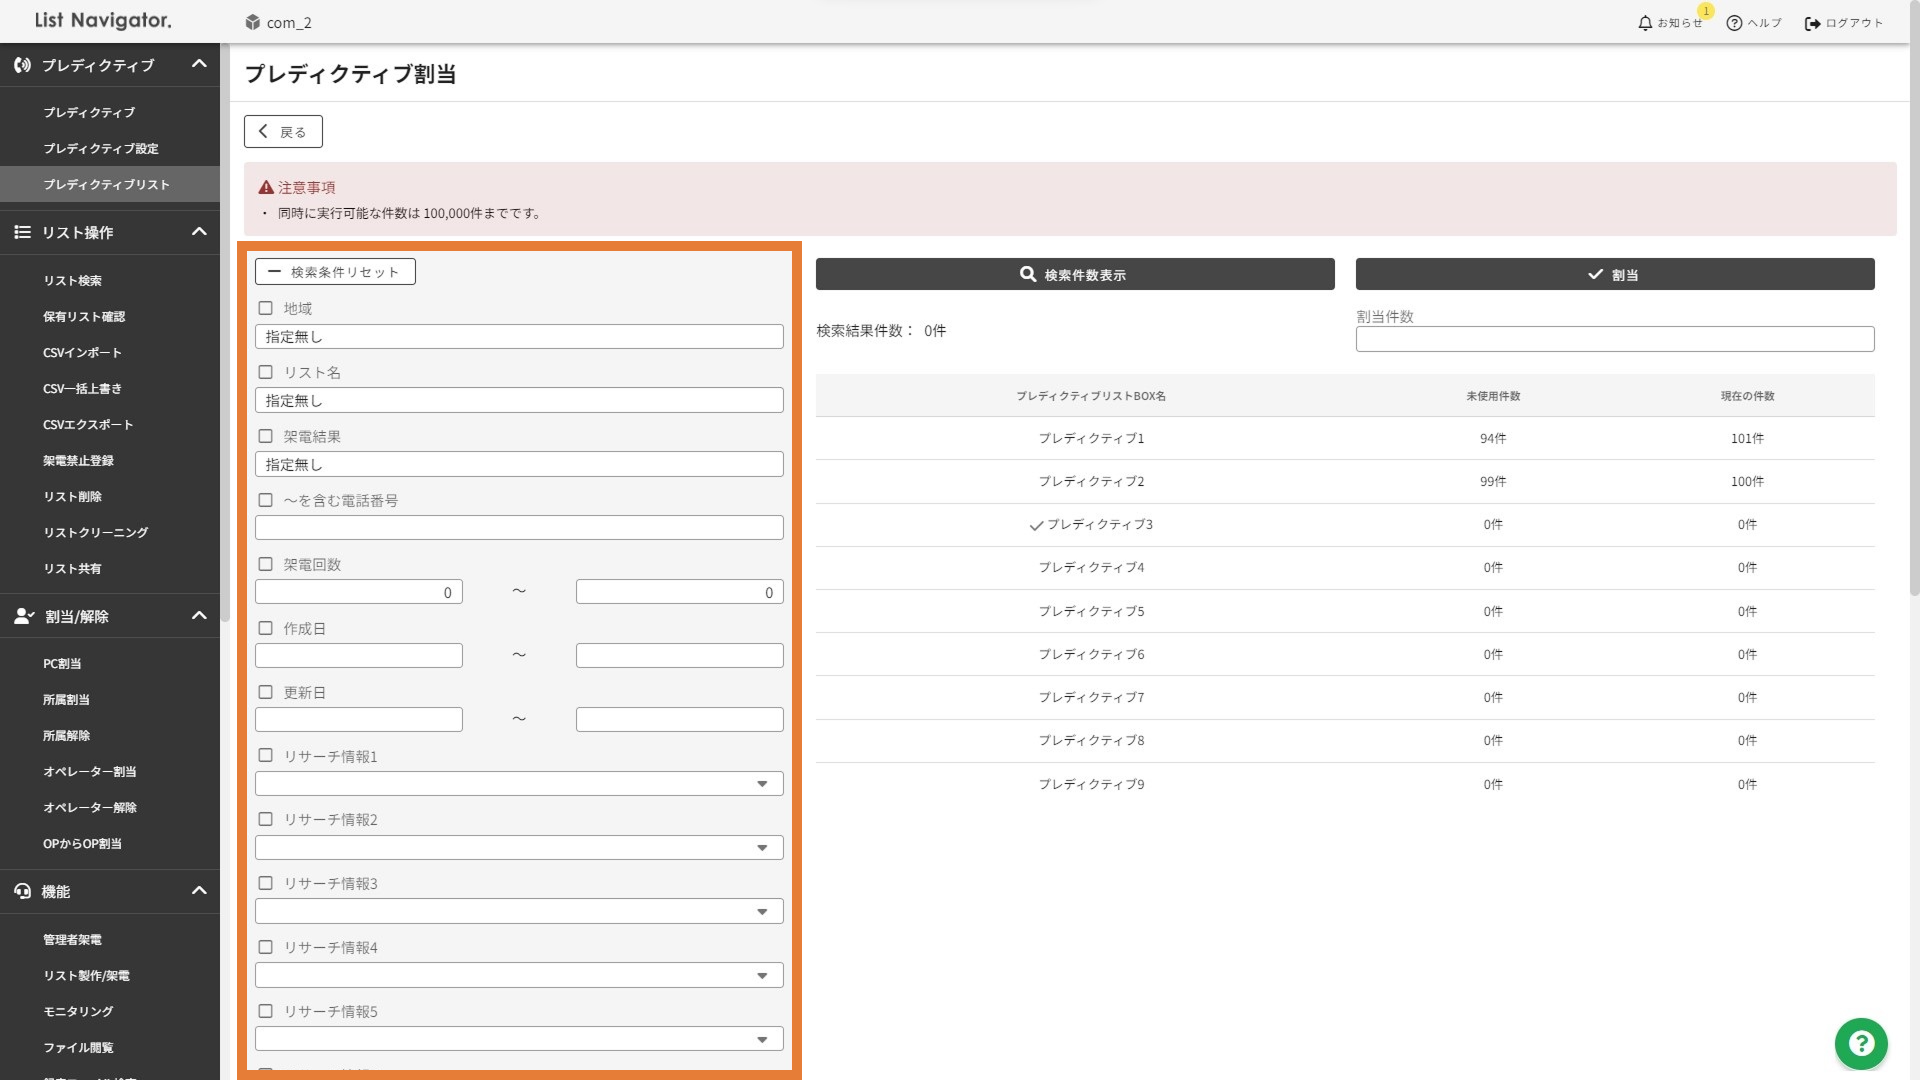Click the 割当件数 input field

[x=1614, y=339]
